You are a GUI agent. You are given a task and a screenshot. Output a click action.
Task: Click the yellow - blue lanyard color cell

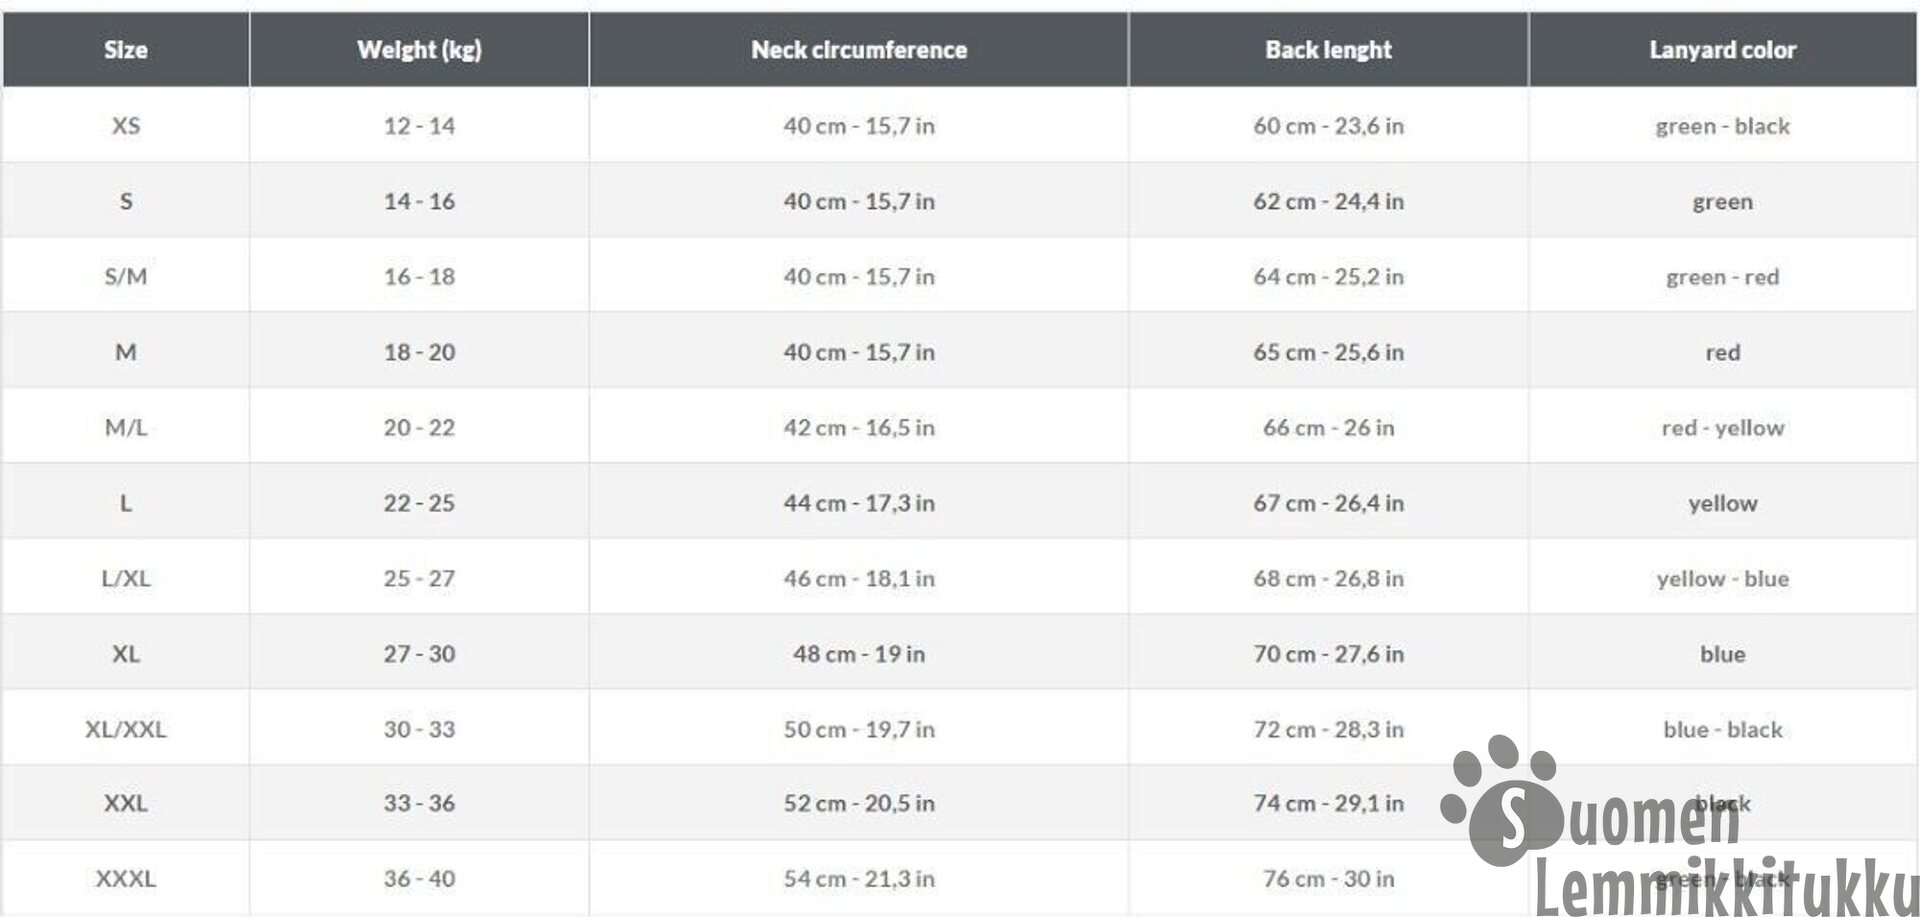[1723, 578]
